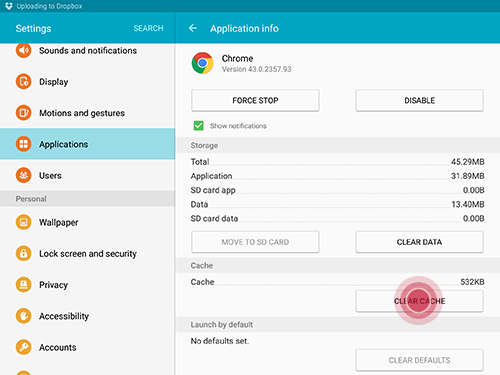Tap the MOVE TO SD CARD button
Image resolution: width=500 pixels, height=375 pixels.
coord(255,242)
